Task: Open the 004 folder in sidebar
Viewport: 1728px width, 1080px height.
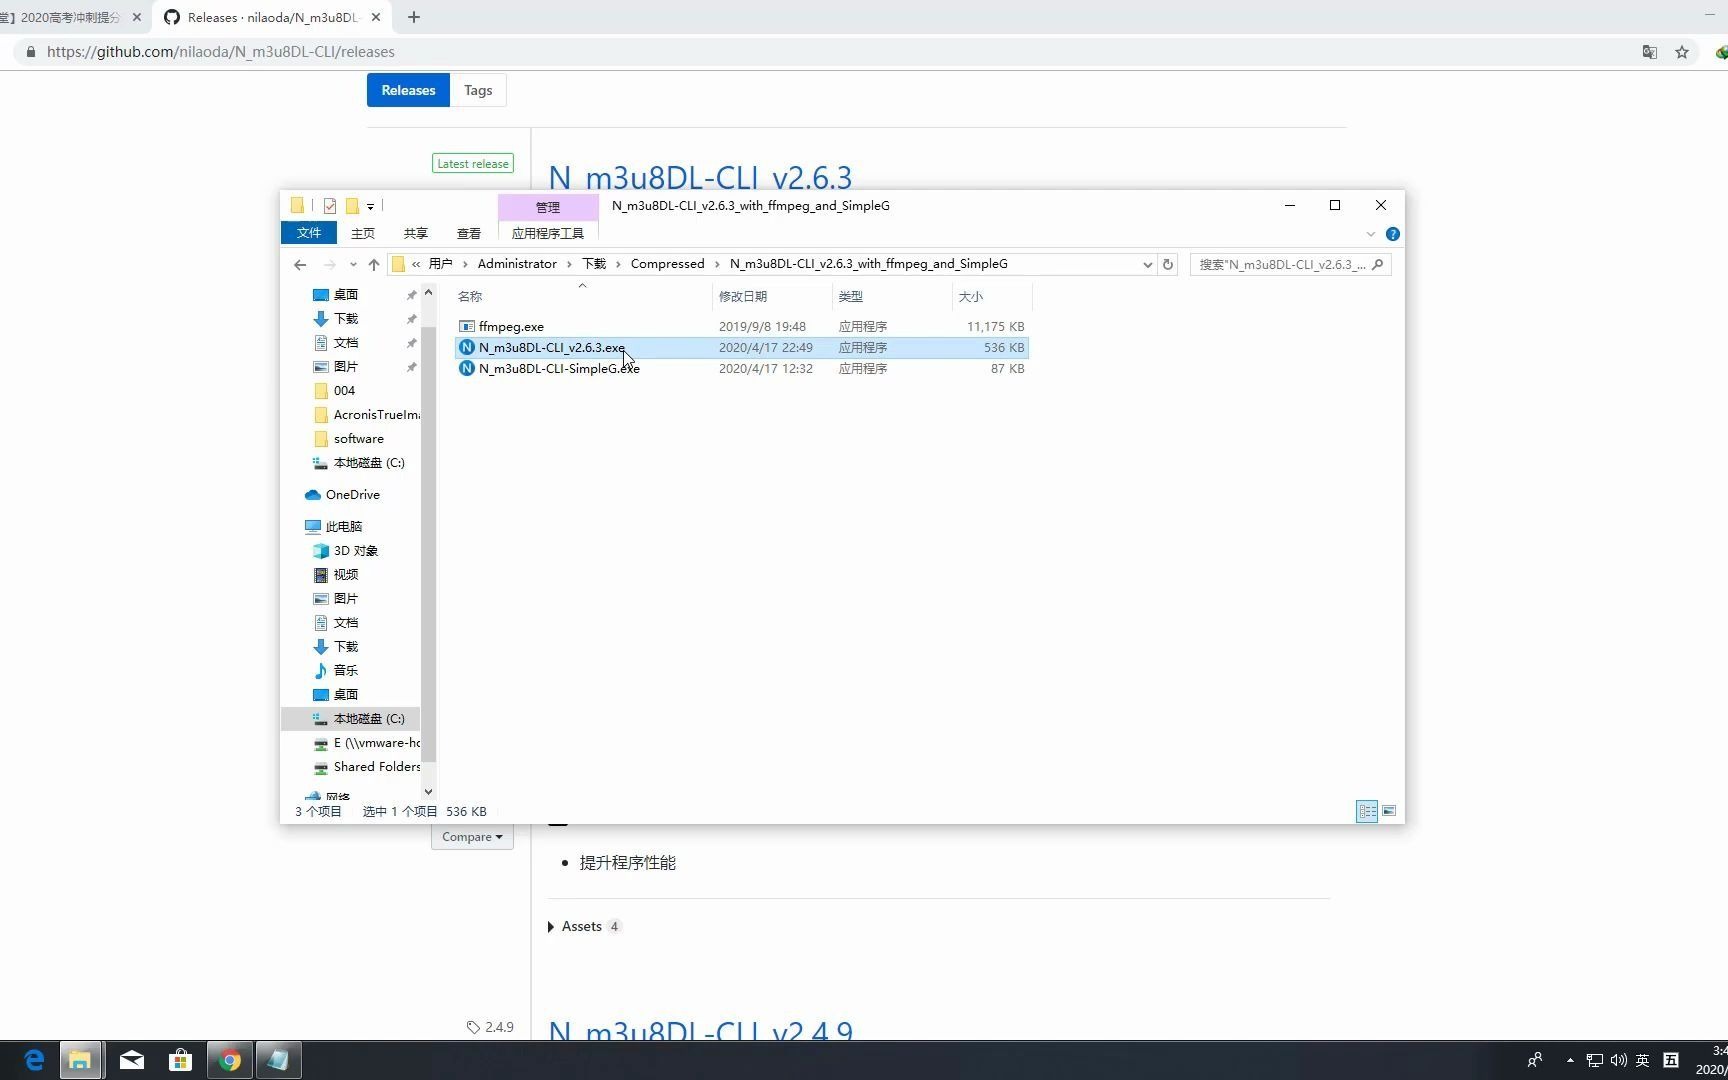Action: click(x=344, y=390)
